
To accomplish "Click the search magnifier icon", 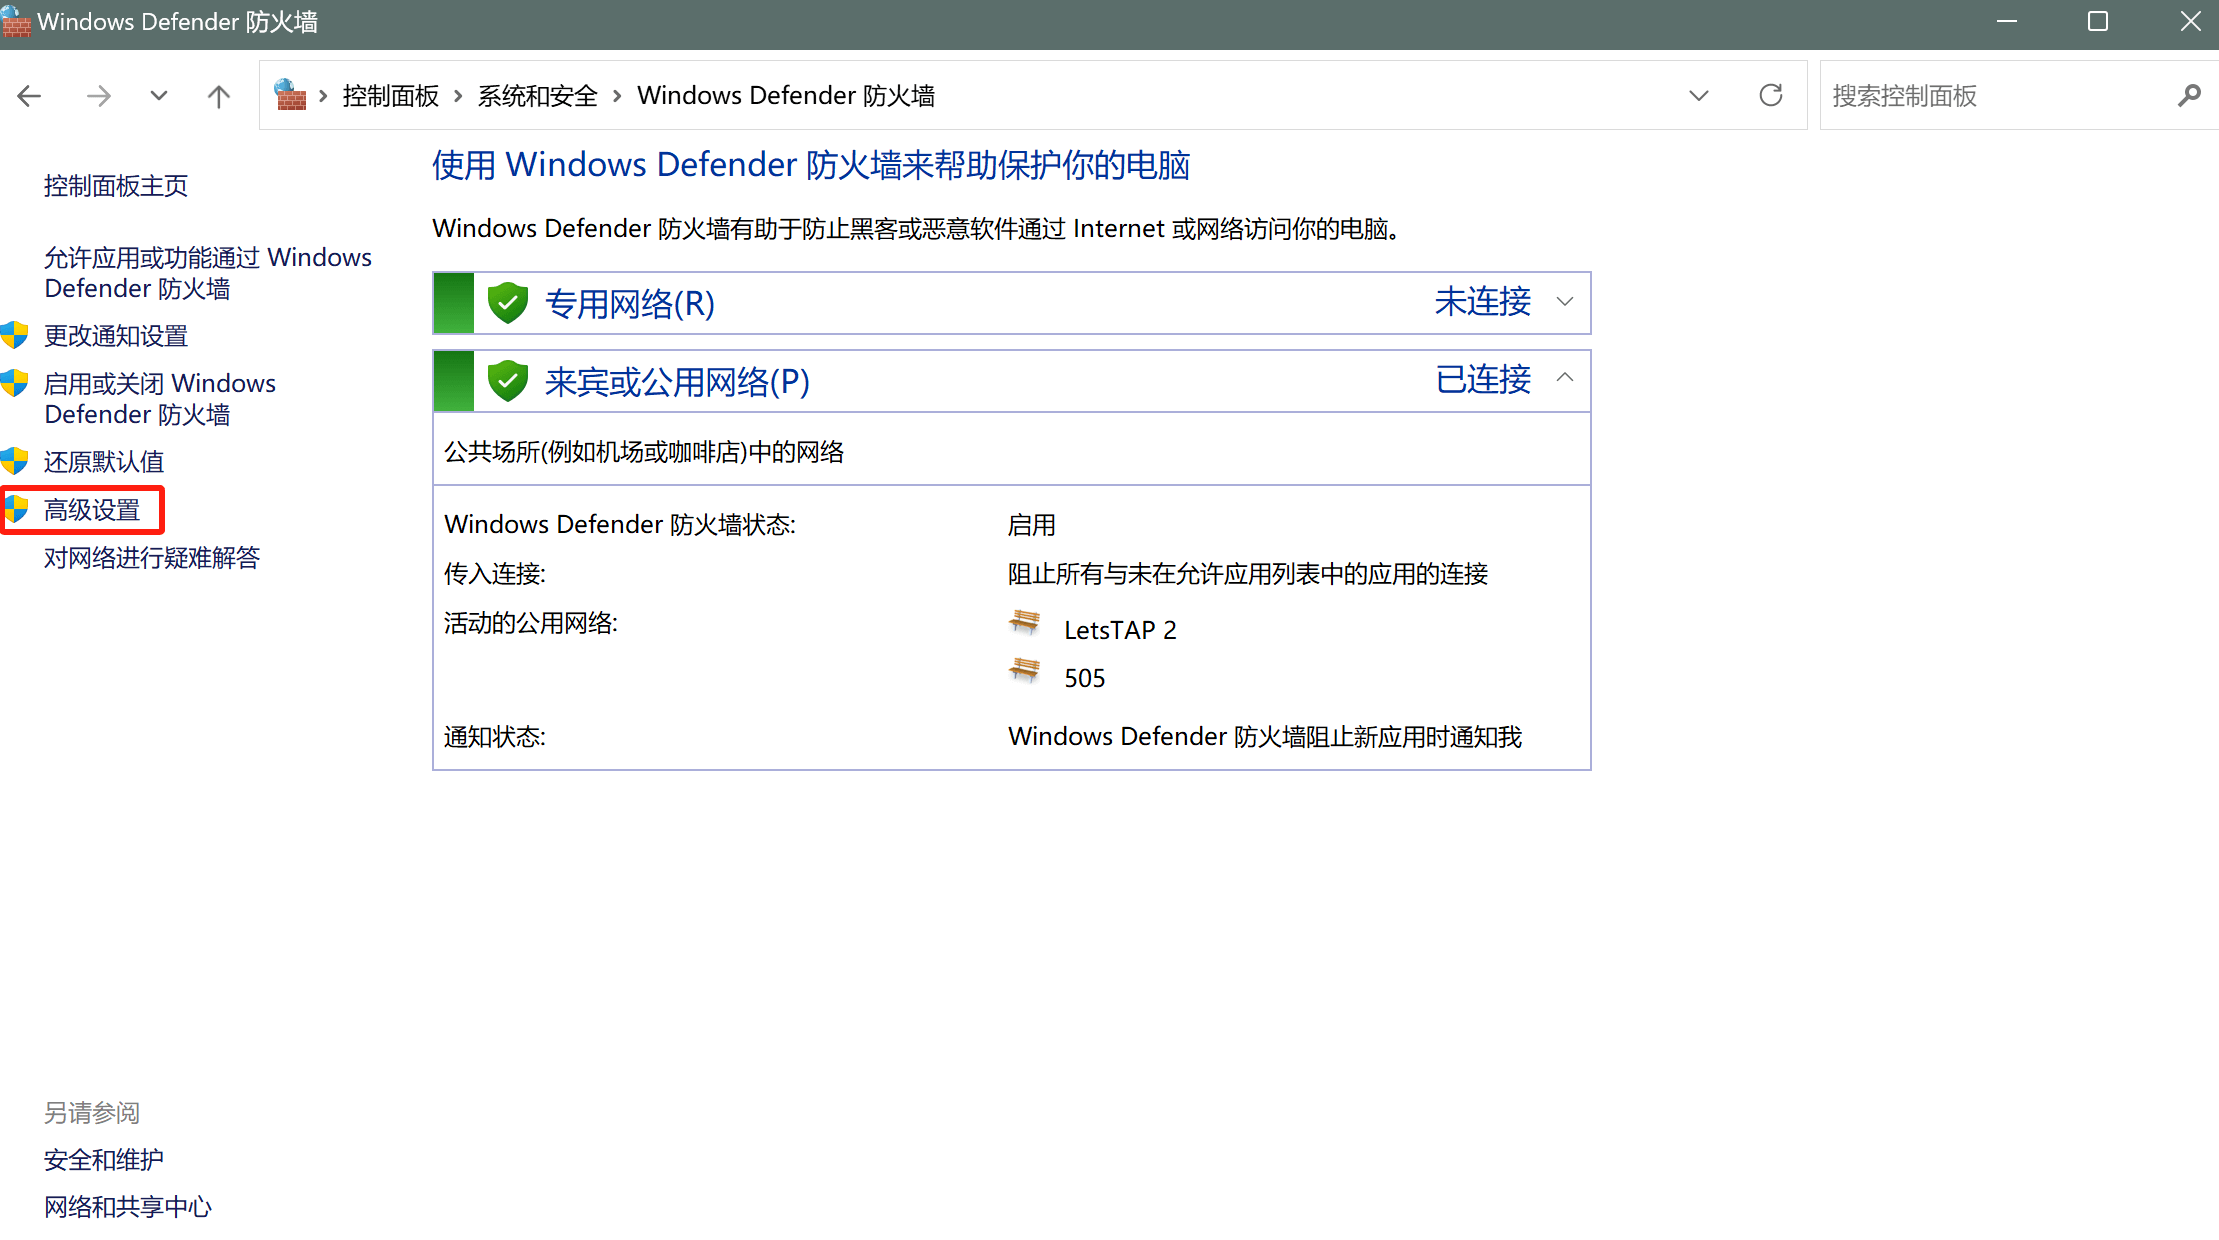I will pyautogui.click(x=2189, y=96).
